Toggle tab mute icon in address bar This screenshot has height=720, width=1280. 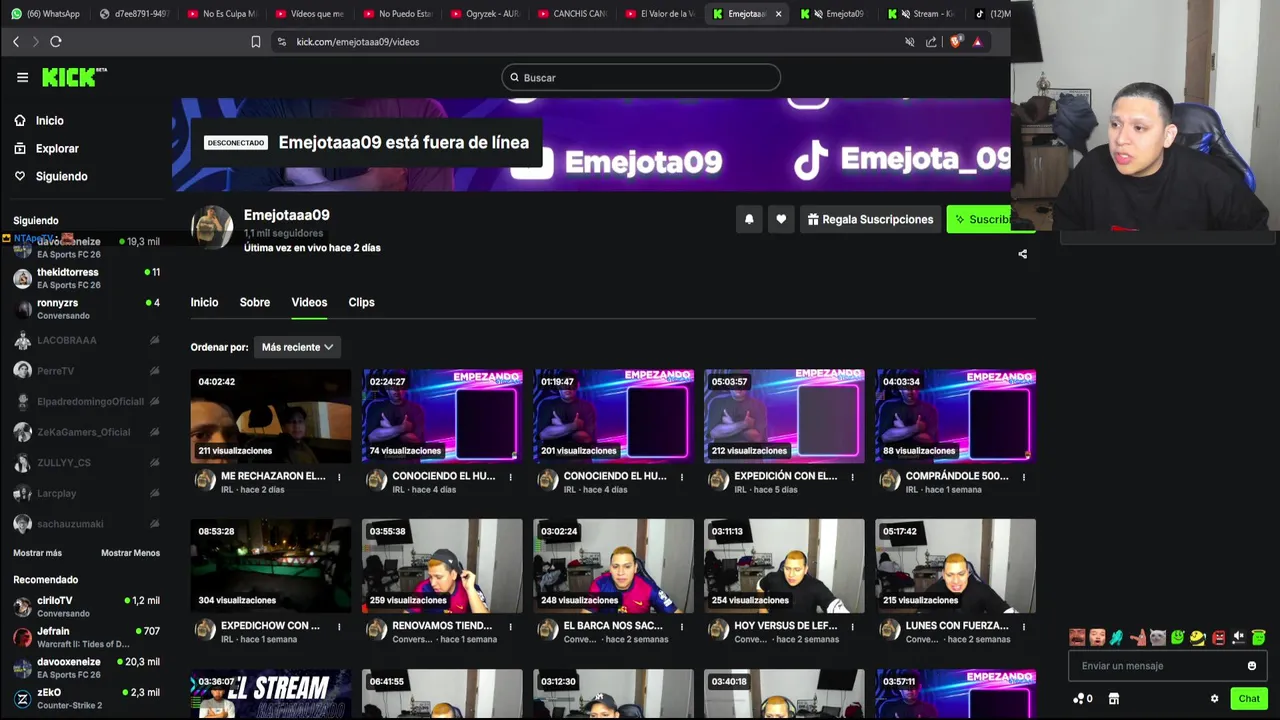pos(909,42)
